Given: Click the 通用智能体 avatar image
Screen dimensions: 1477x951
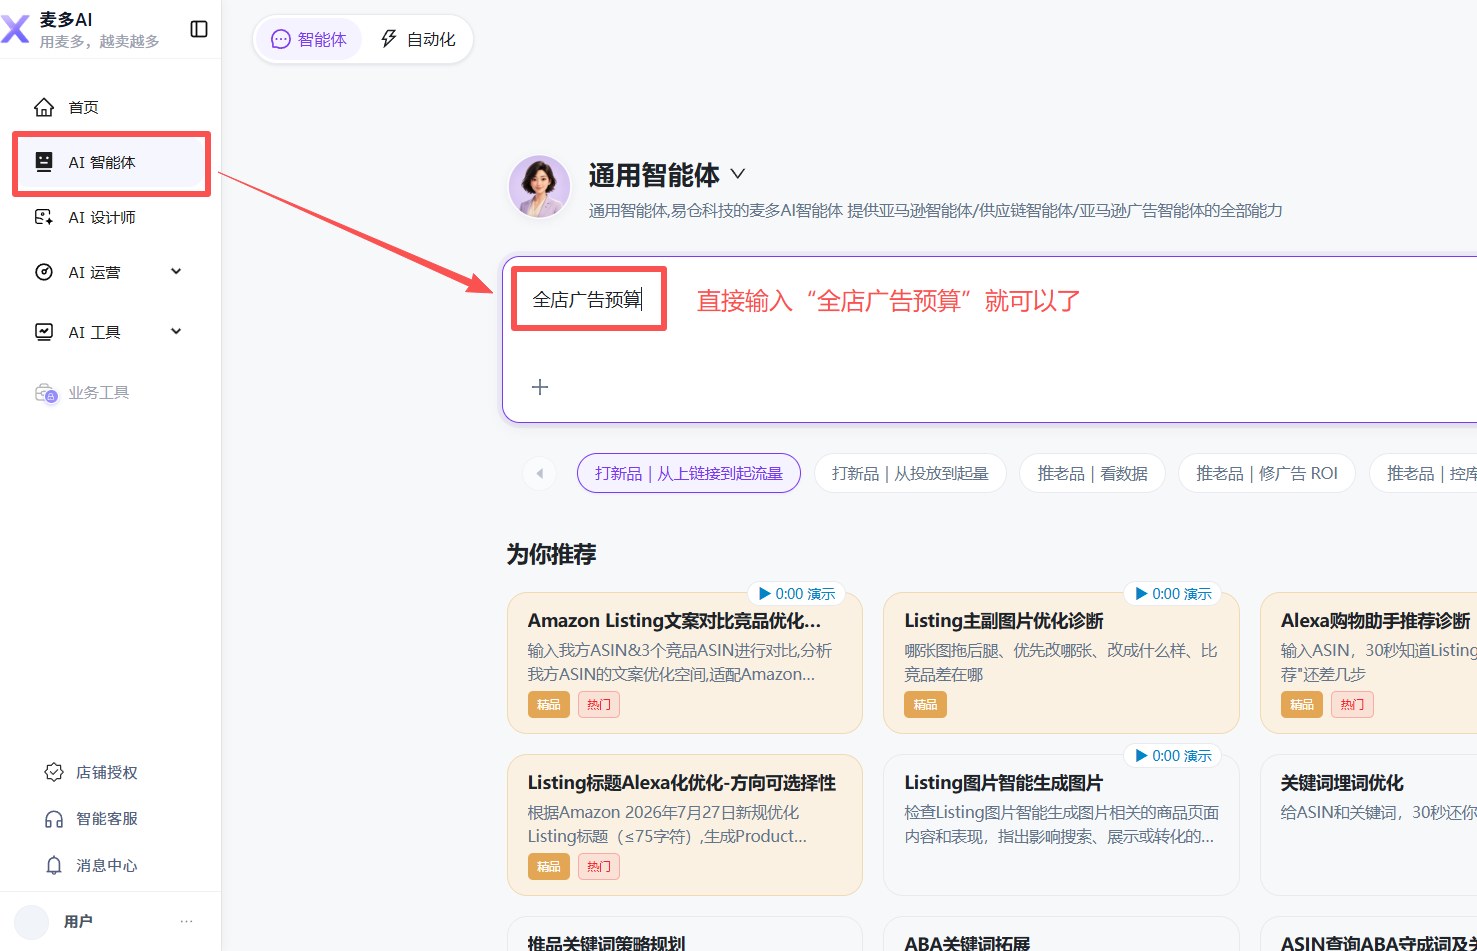Looking at the screenshot, I should coord(539,187).
